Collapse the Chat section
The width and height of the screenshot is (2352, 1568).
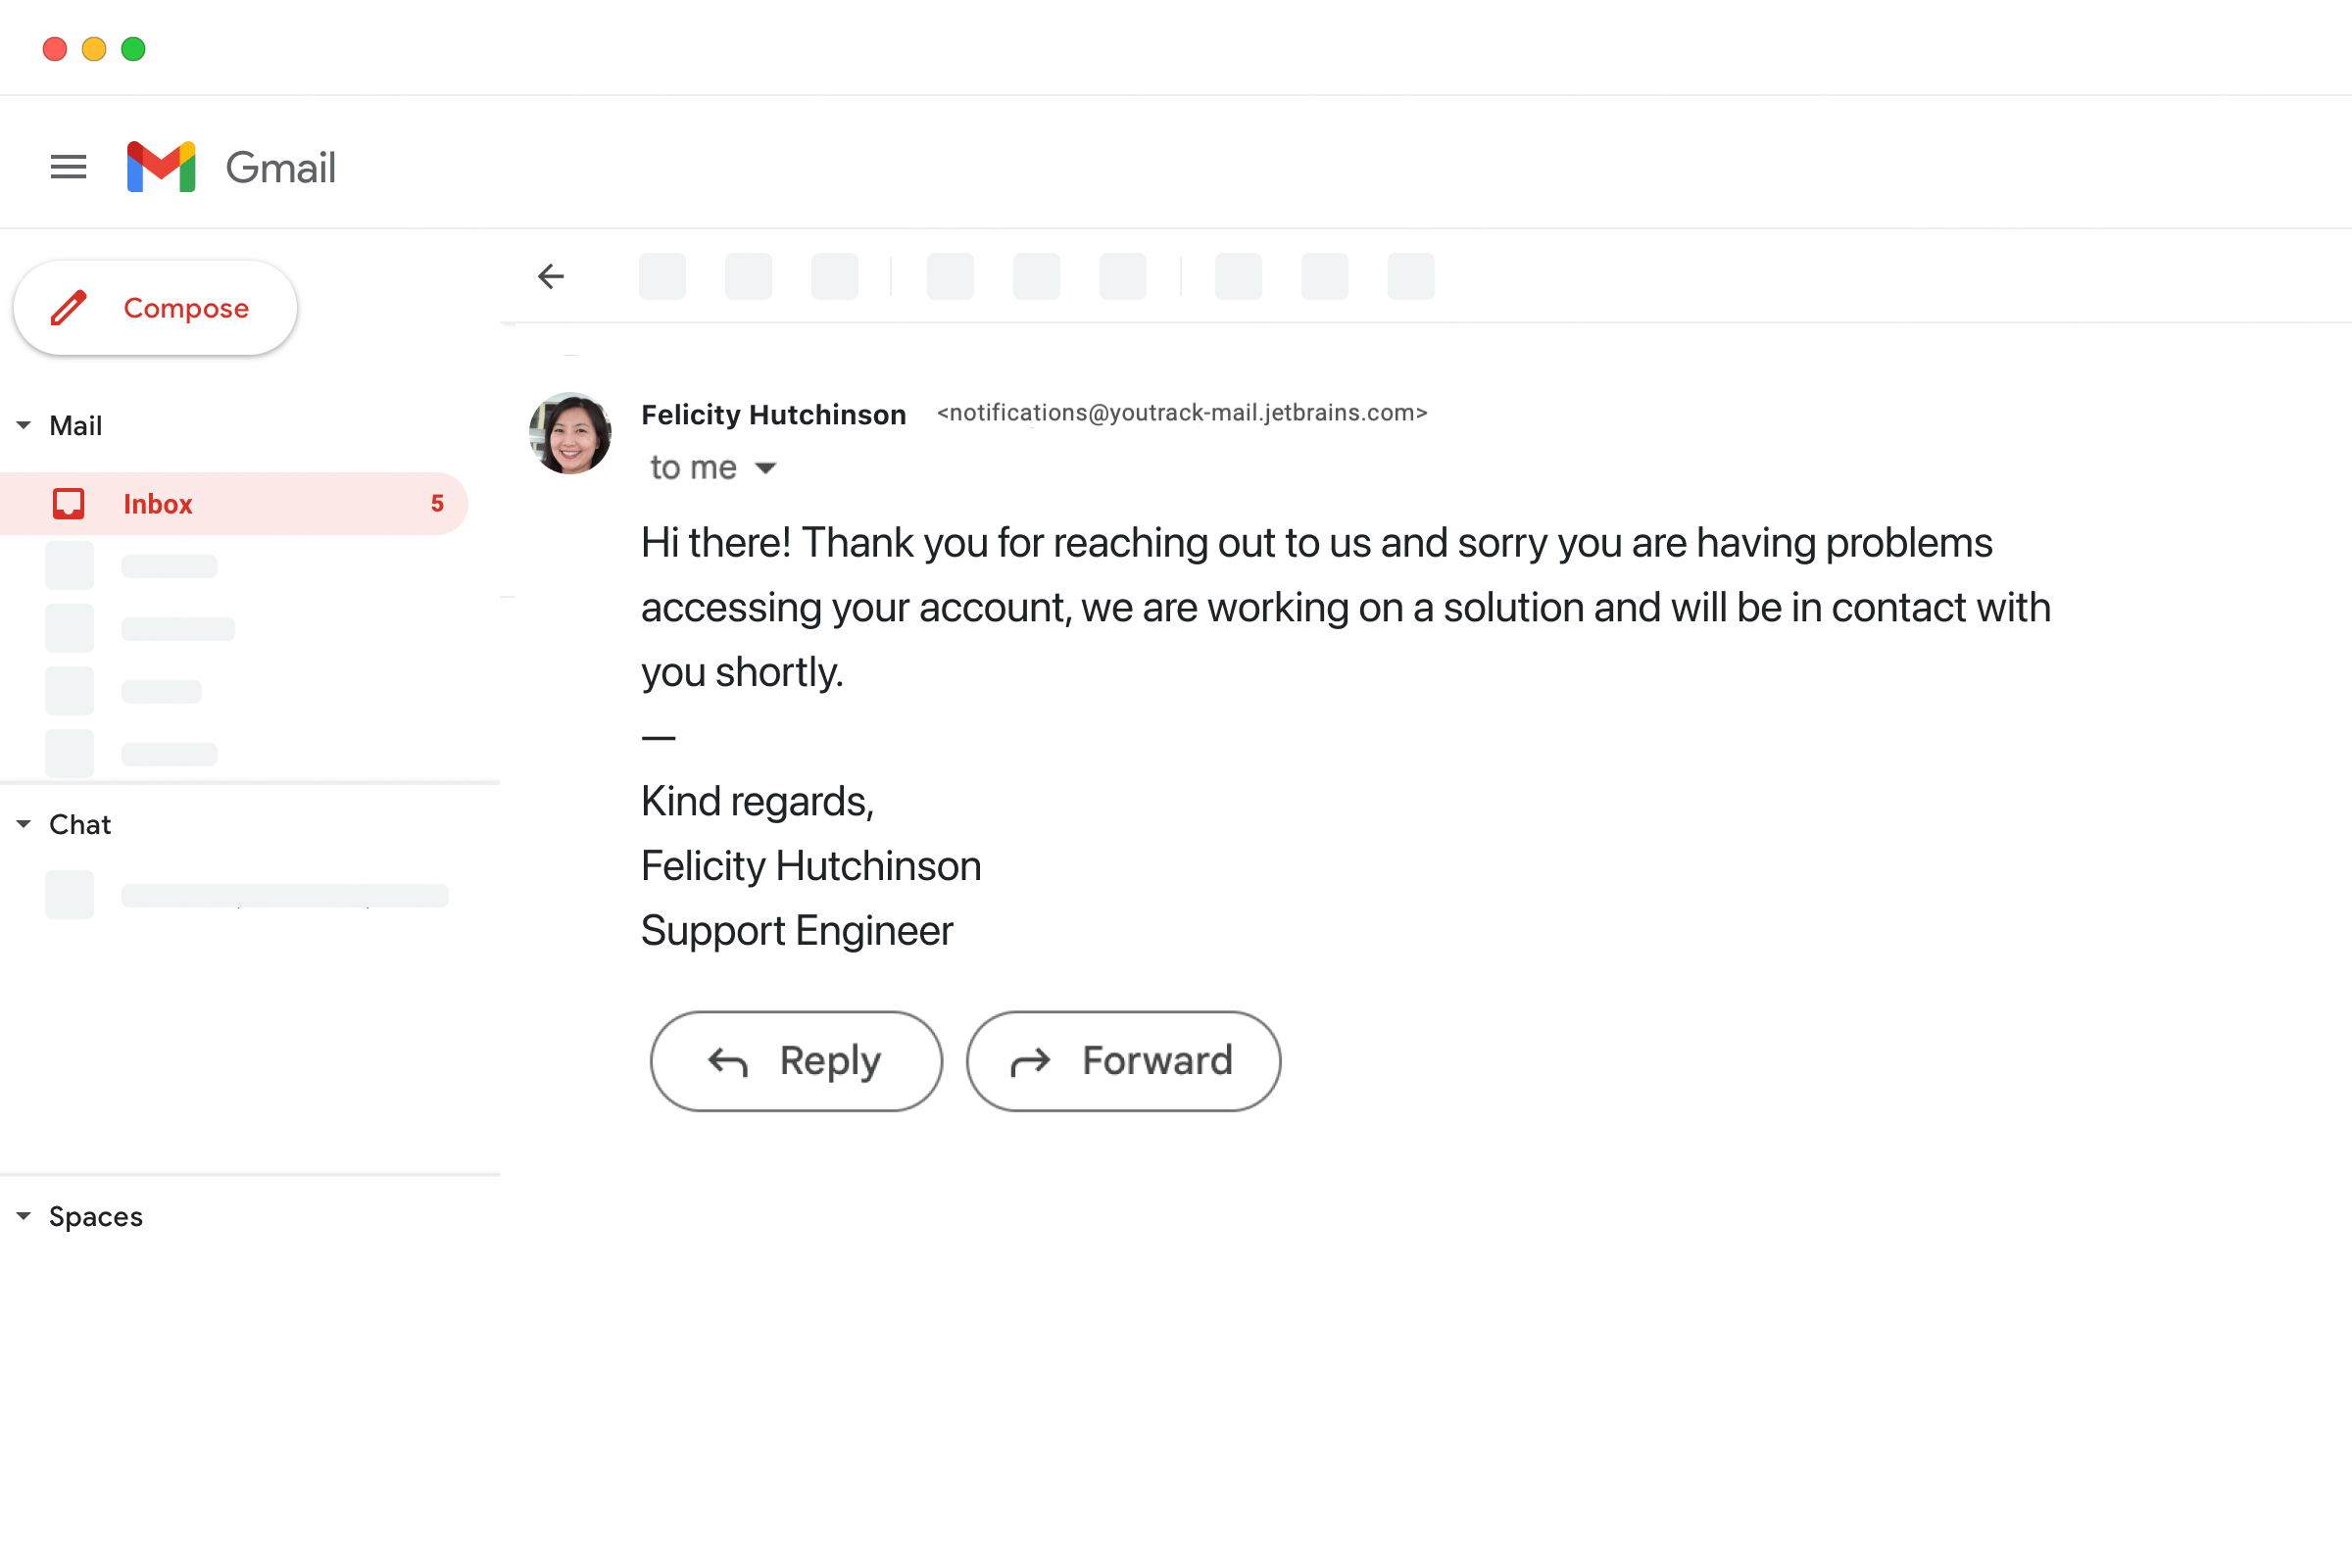pyautogui.click(x=23, y=823)
